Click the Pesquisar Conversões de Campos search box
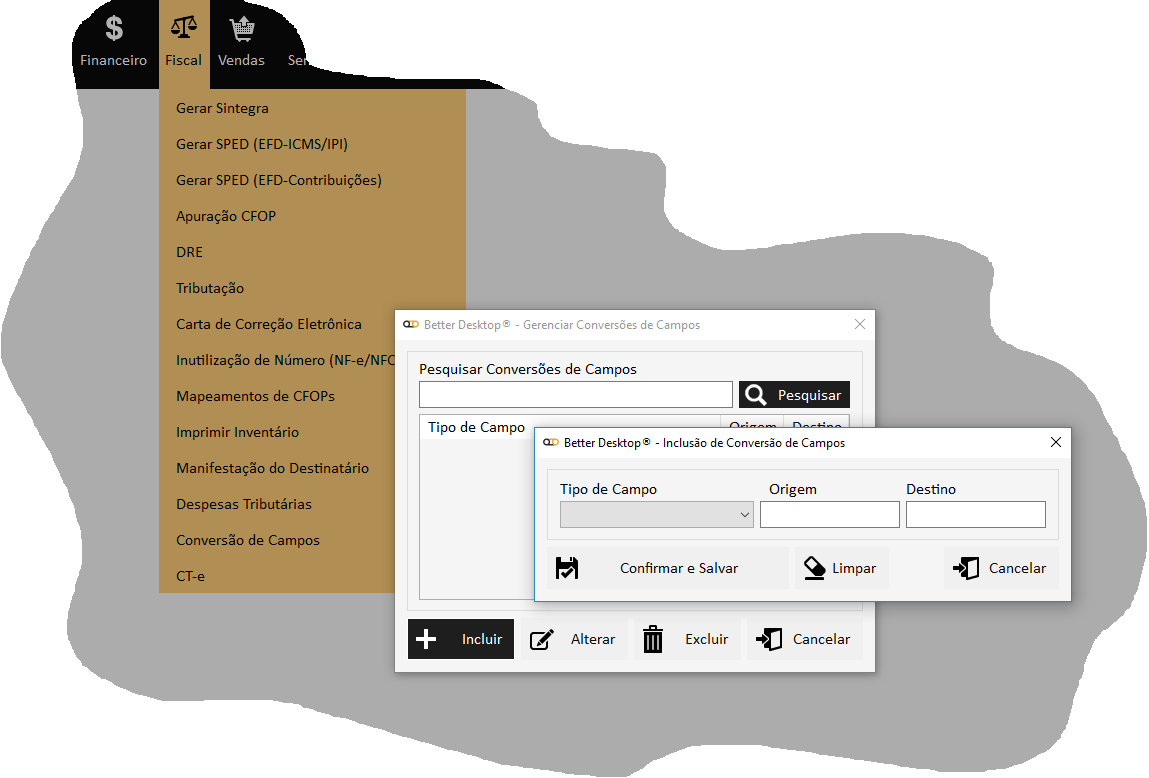The image size is (1149, 778). click(575, 395)
